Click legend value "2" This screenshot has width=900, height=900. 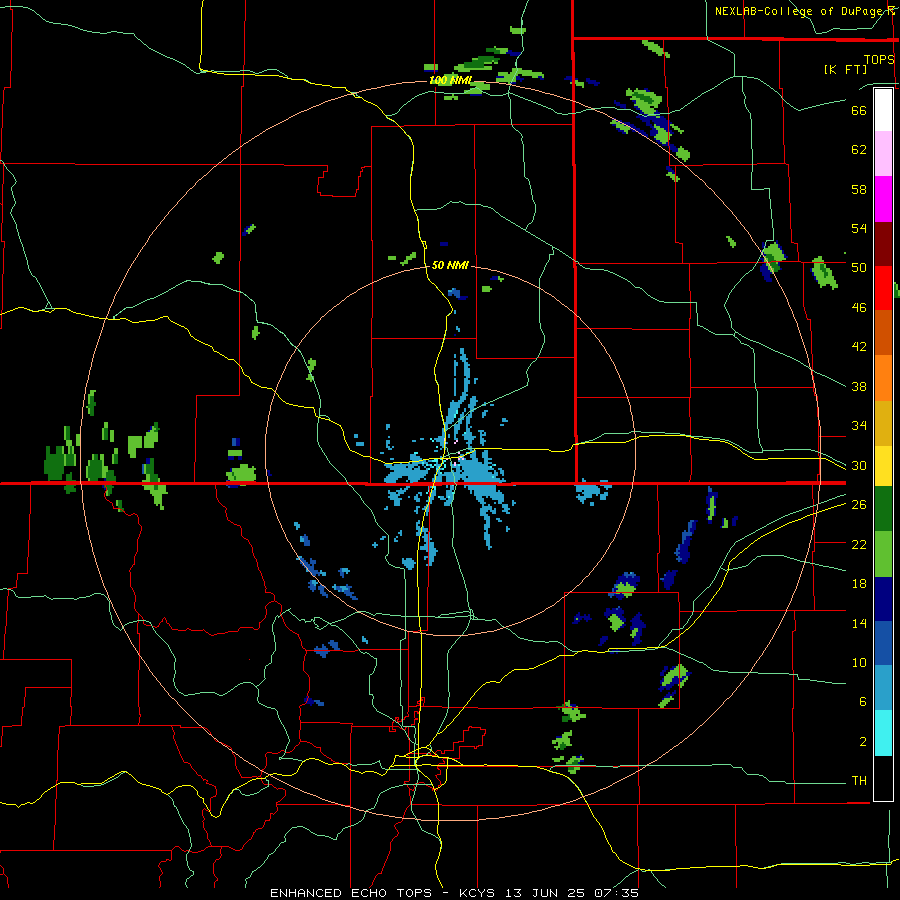click(x=863, y=742)
